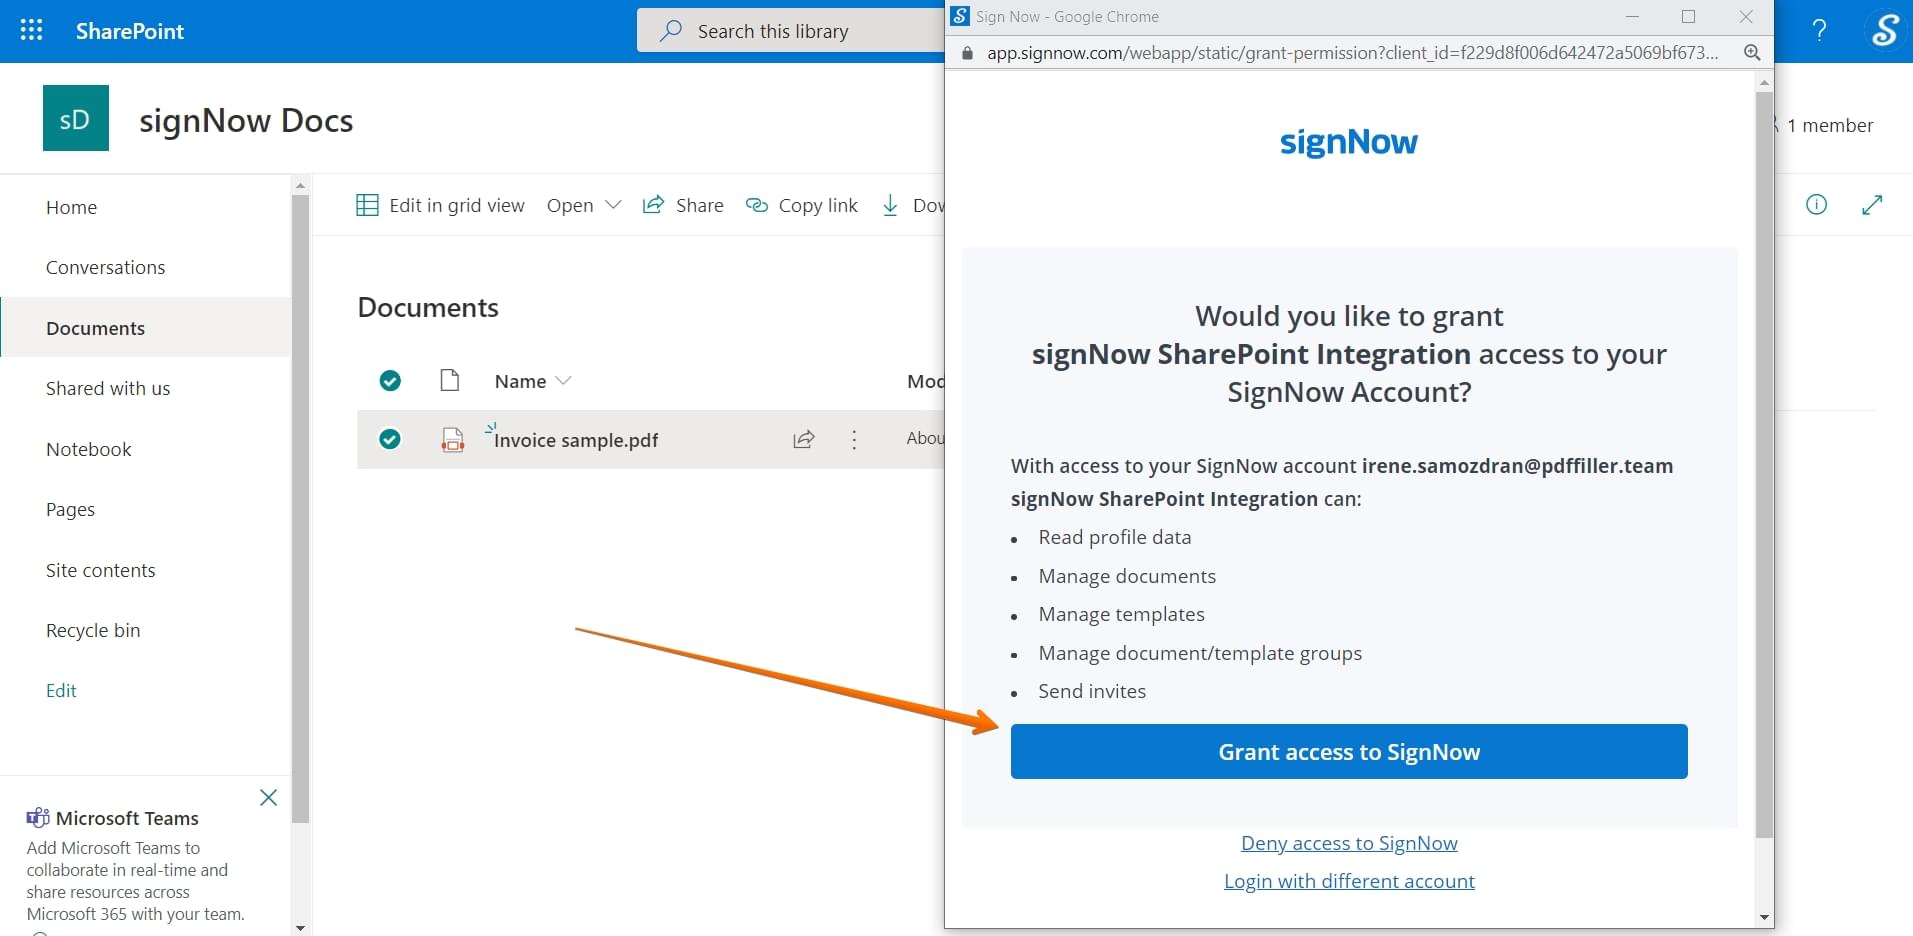Click the expand content arrows icon

point(1873,205)
